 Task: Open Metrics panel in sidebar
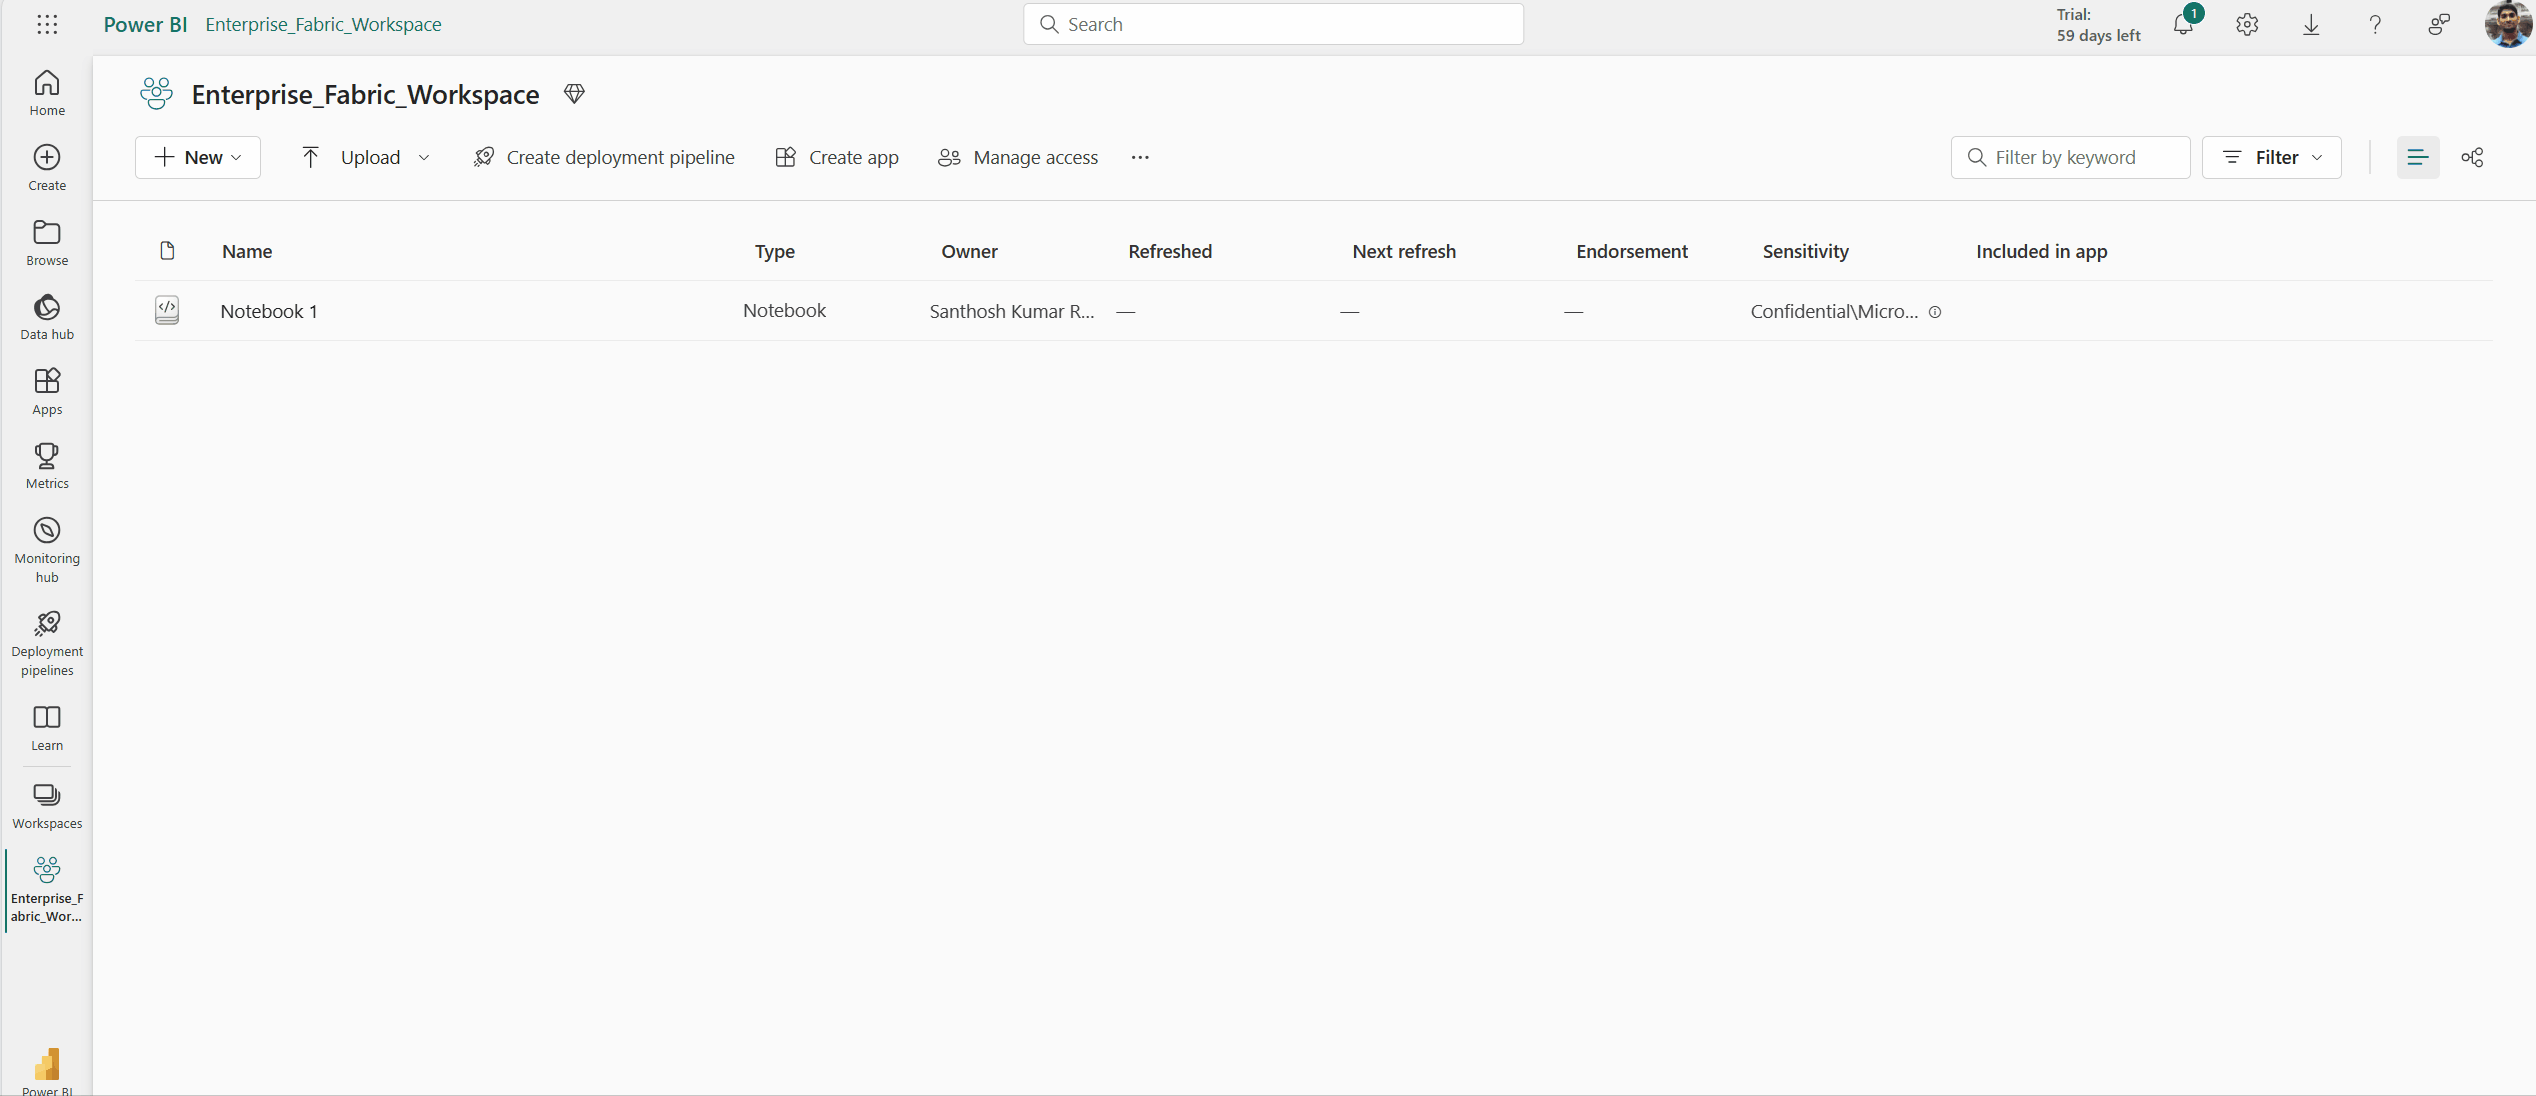coord(45,466)
